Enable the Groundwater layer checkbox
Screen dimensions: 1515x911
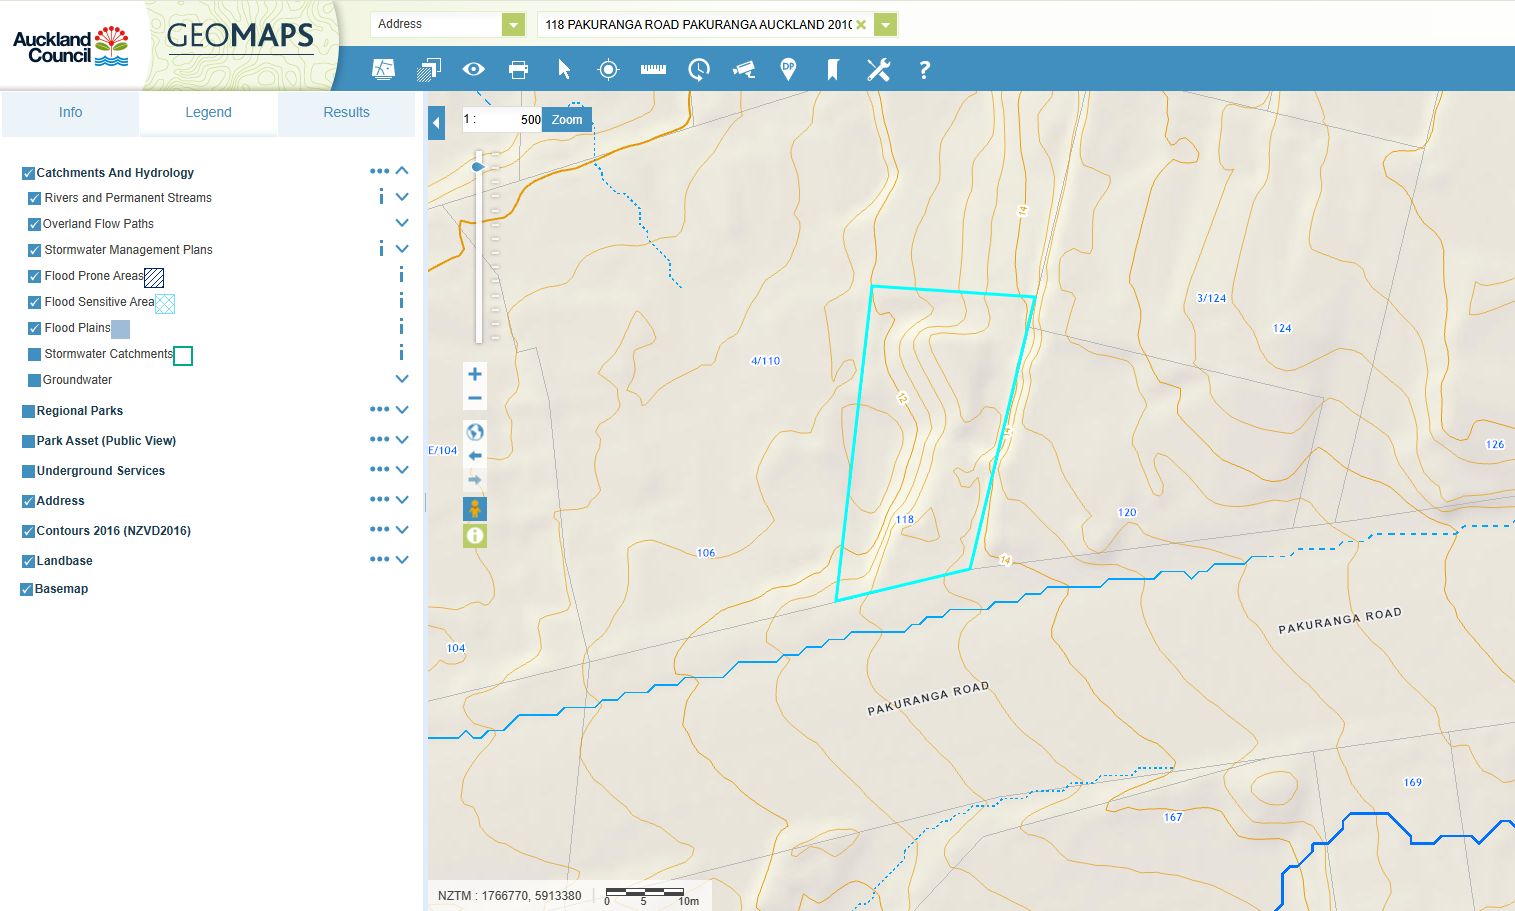pos(35,380)
